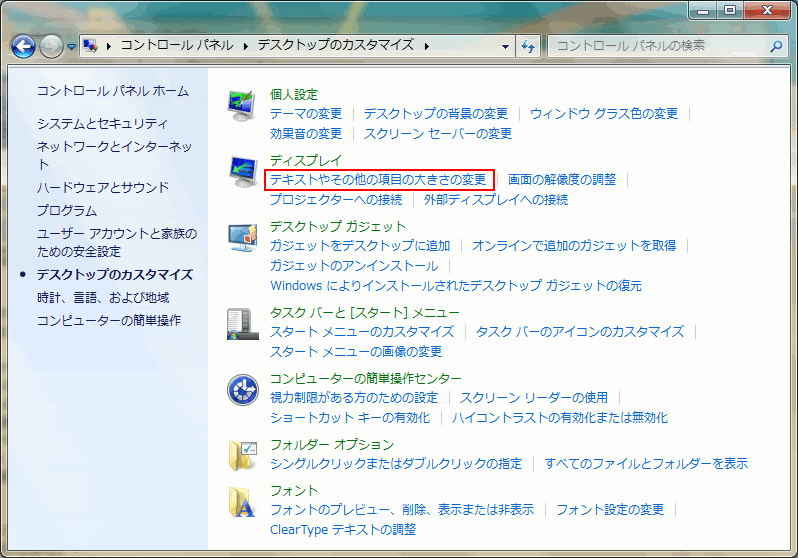The height and width of the screenshot is (558, 798).
Task: Click the search magnifier icon
Action: coord(776,46)
